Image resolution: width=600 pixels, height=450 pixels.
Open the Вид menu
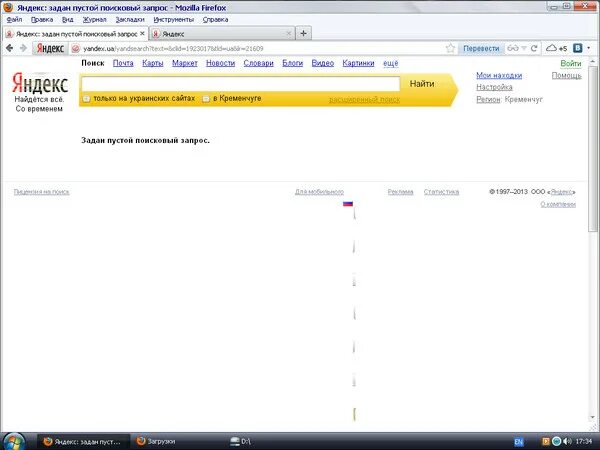[x=67, y=20]
